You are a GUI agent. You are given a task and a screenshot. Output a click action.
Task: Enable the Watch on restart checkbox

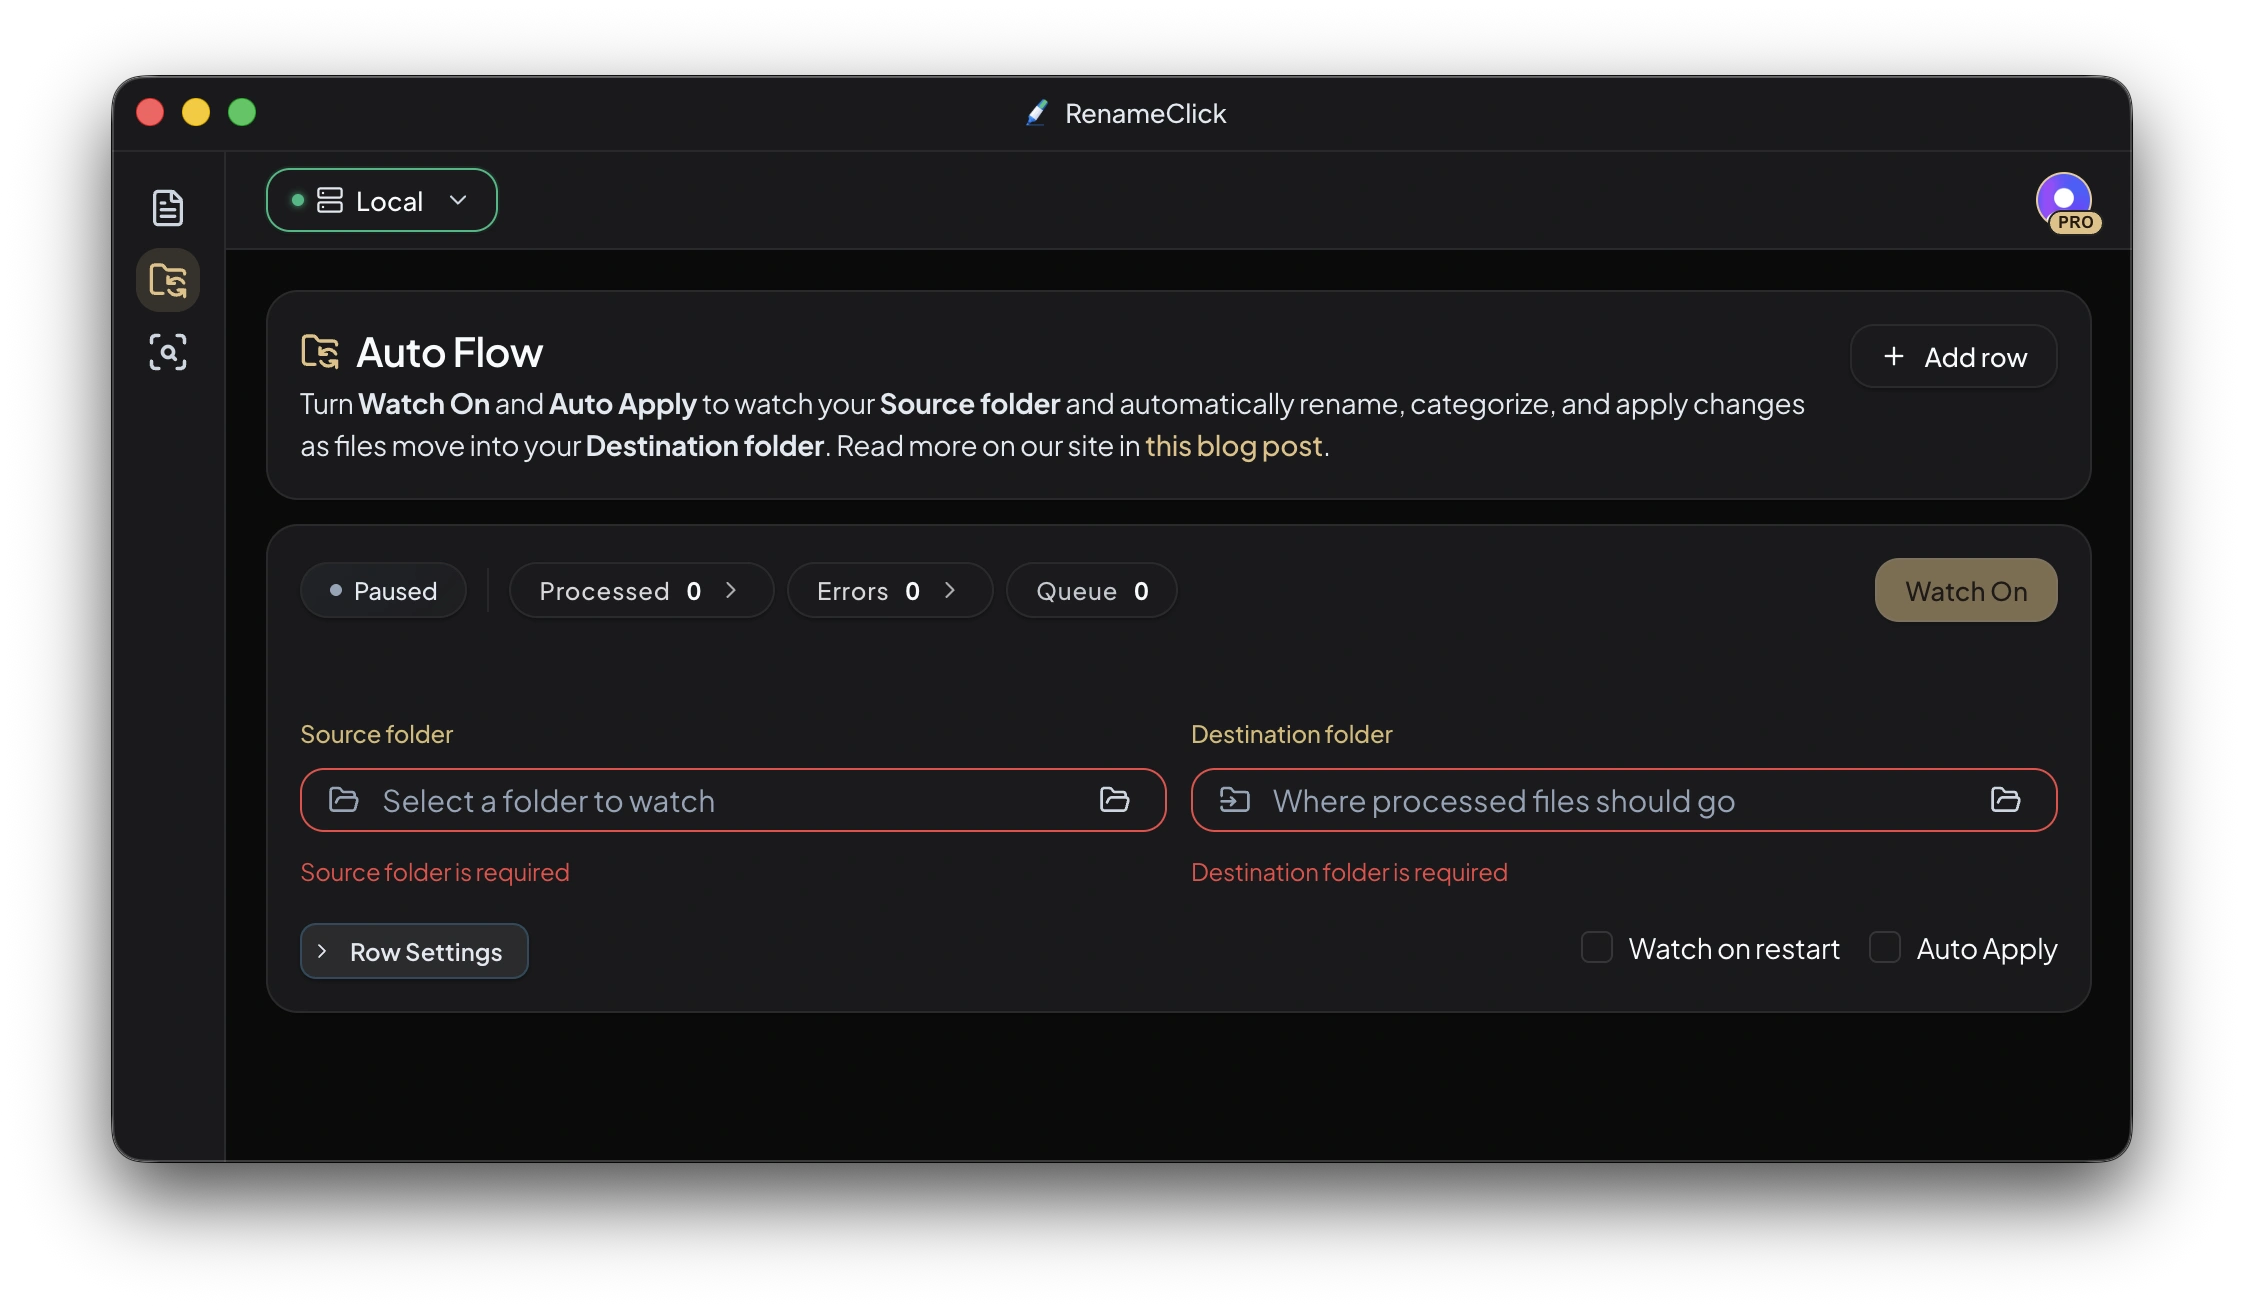click(1596, 947)
